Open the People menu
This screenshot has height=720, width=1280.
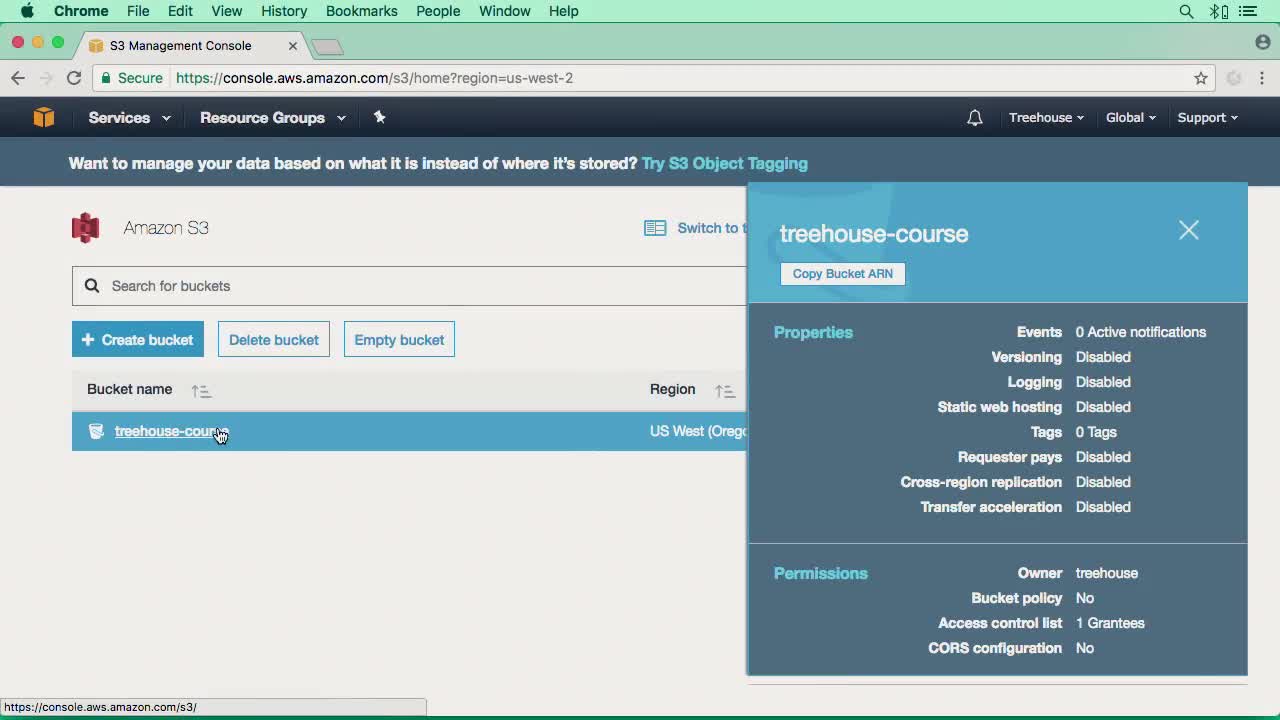(x=438, y=11)
